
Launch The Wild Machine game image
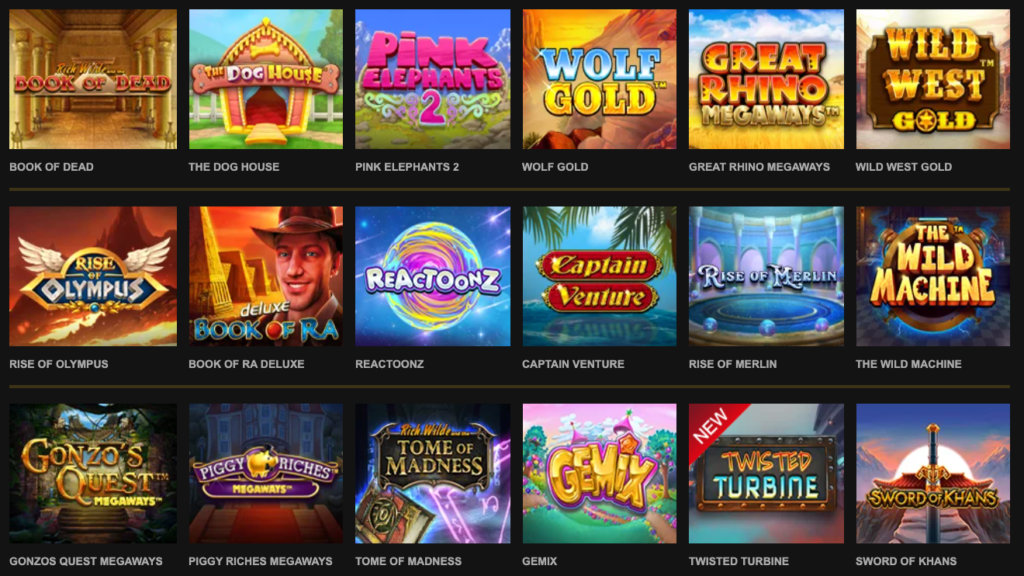point(933,276)
